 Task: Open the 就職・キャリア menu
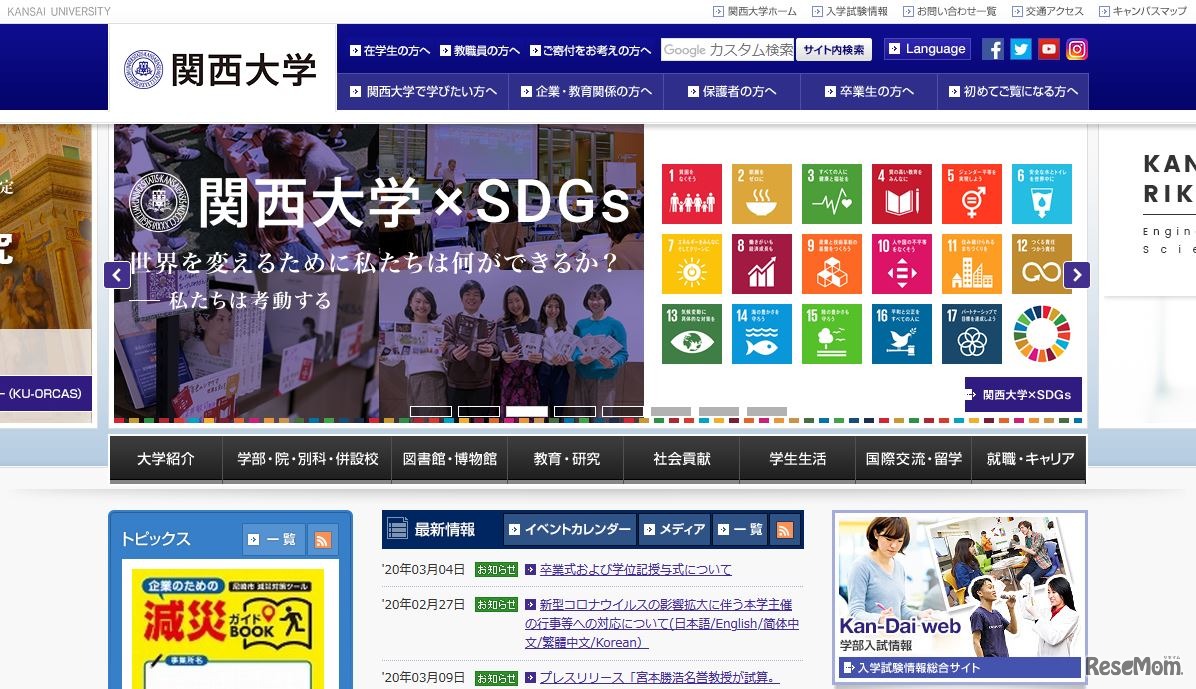(x=1030, y=459)
